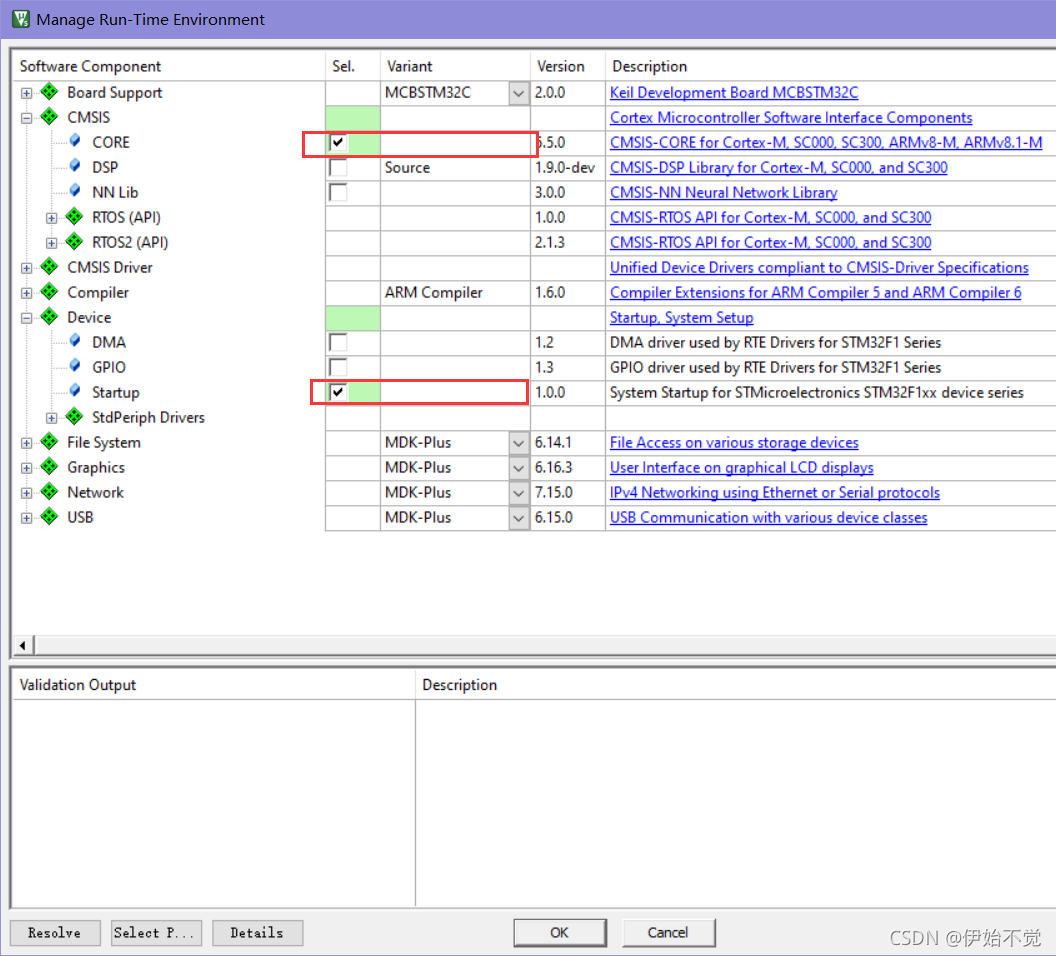
Task: Open File Access on various storage devices link
Action: [734, 443]
